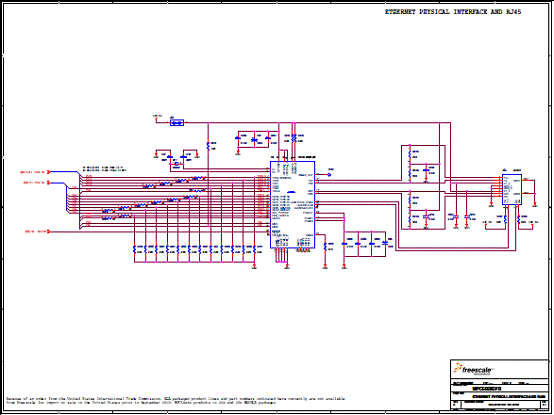Click the polarized capacitor in the decoupling group above the PHY
Image resolution: width=554 pixels, height=415 pixels.
click(254, 140)
